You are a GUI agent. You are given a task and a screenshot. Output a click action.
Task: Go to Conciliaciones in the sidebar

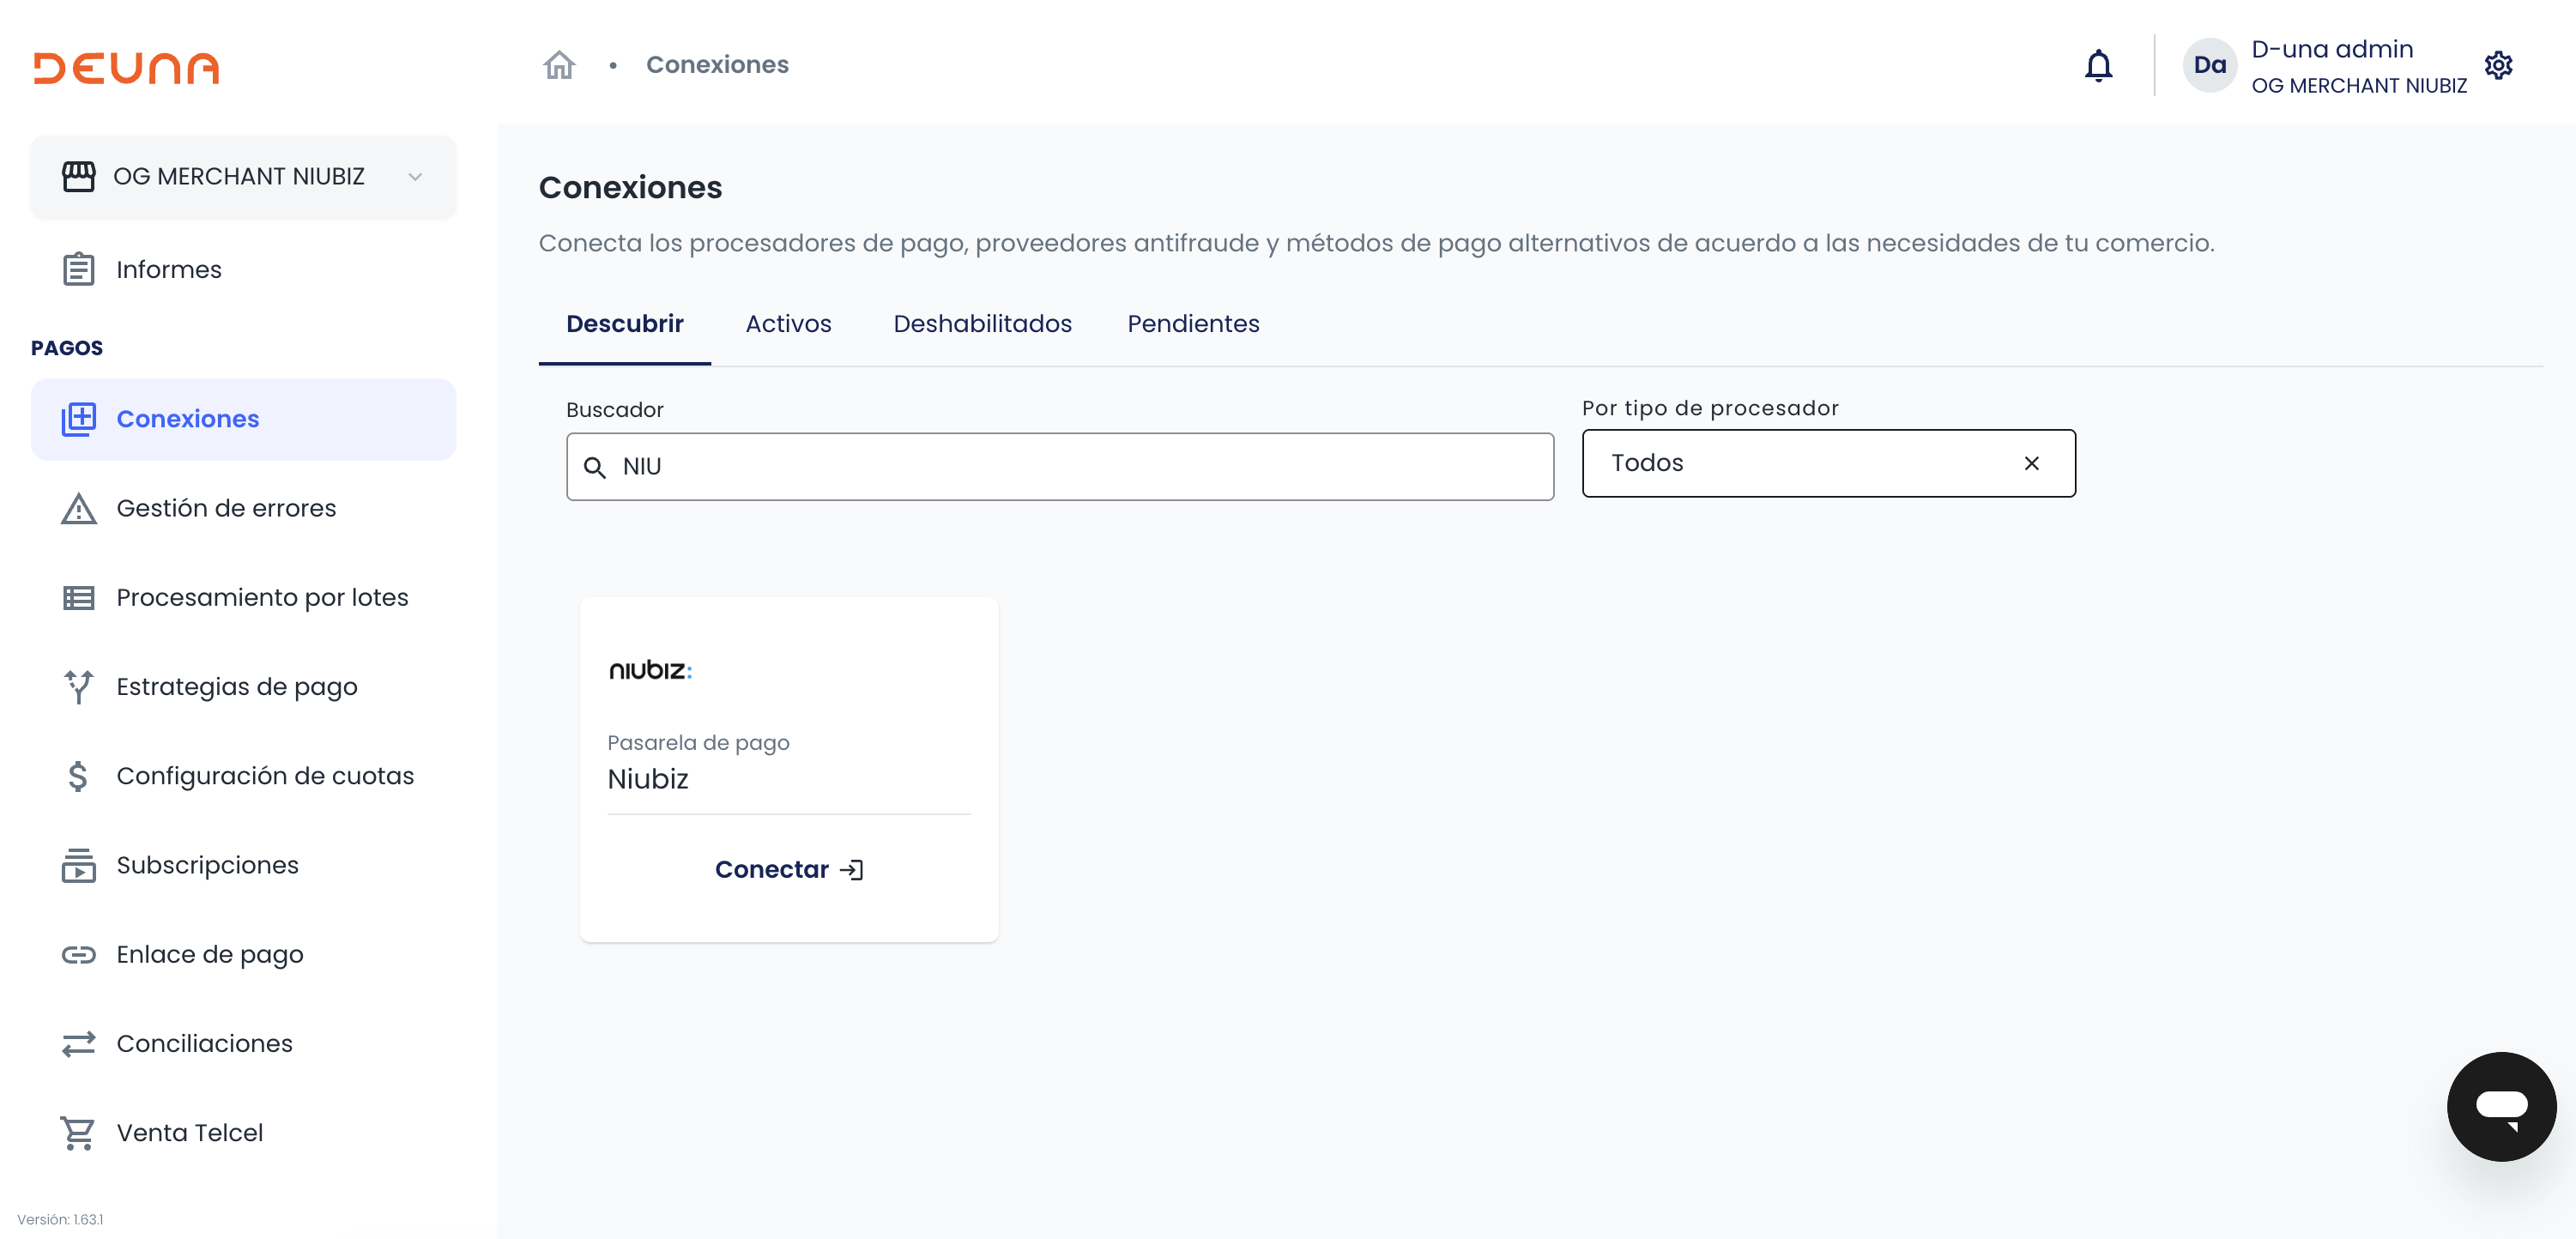click(x=204, y=1044)
